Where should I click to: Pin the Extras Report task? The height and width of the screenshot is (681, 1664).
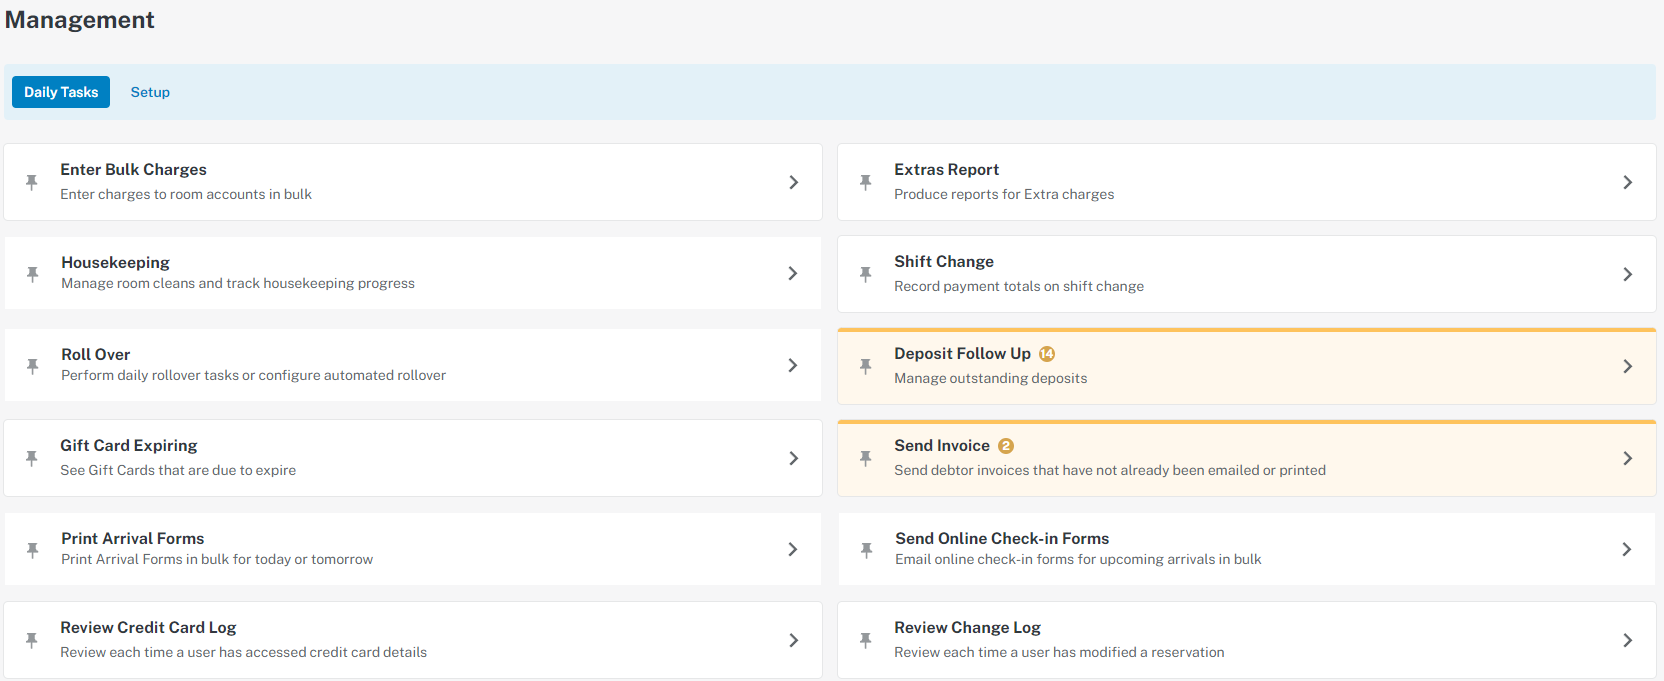[x=866, y=182]
